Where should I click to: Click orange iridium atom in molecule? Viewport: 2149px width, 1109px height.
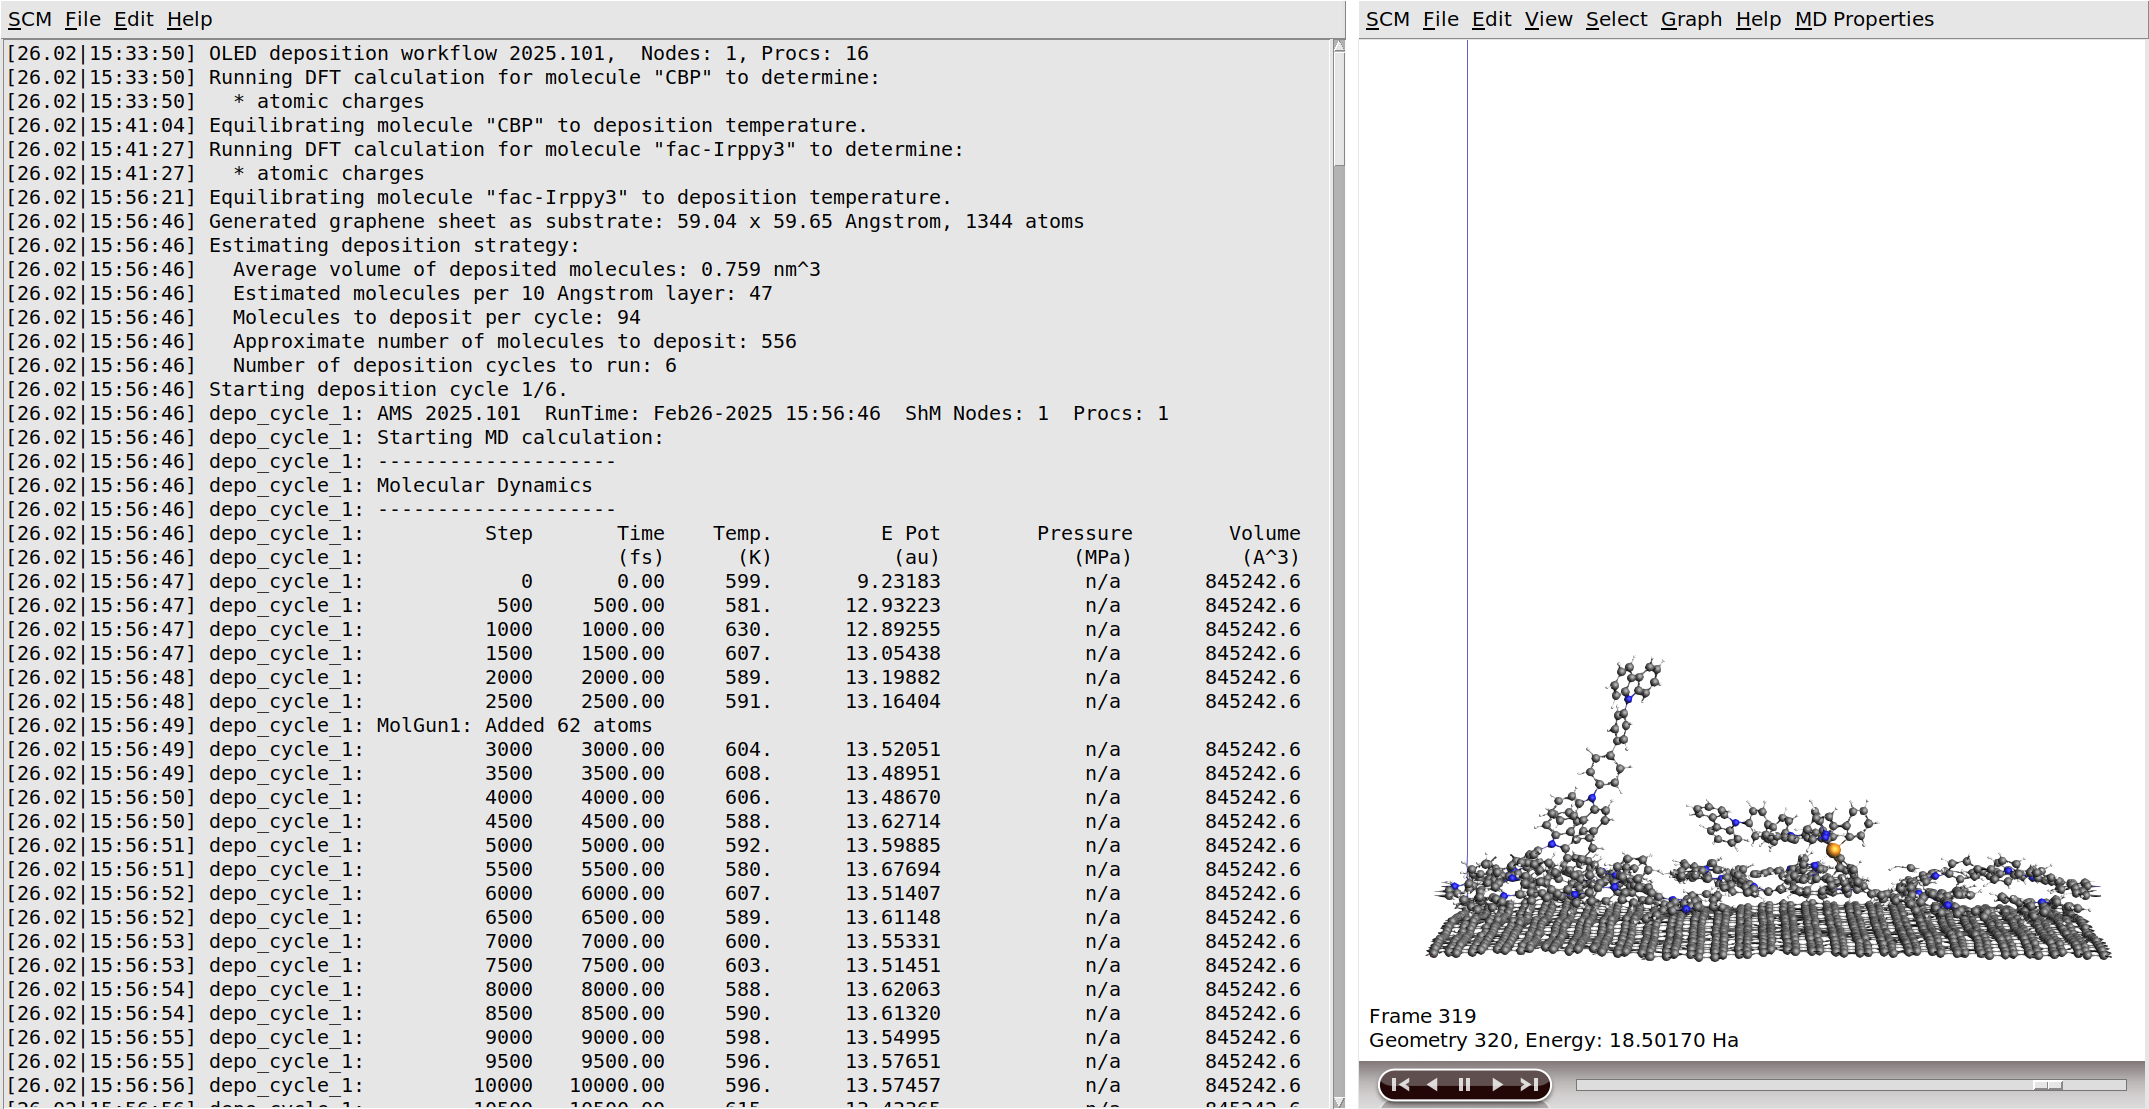click(x=1833, y=850)
